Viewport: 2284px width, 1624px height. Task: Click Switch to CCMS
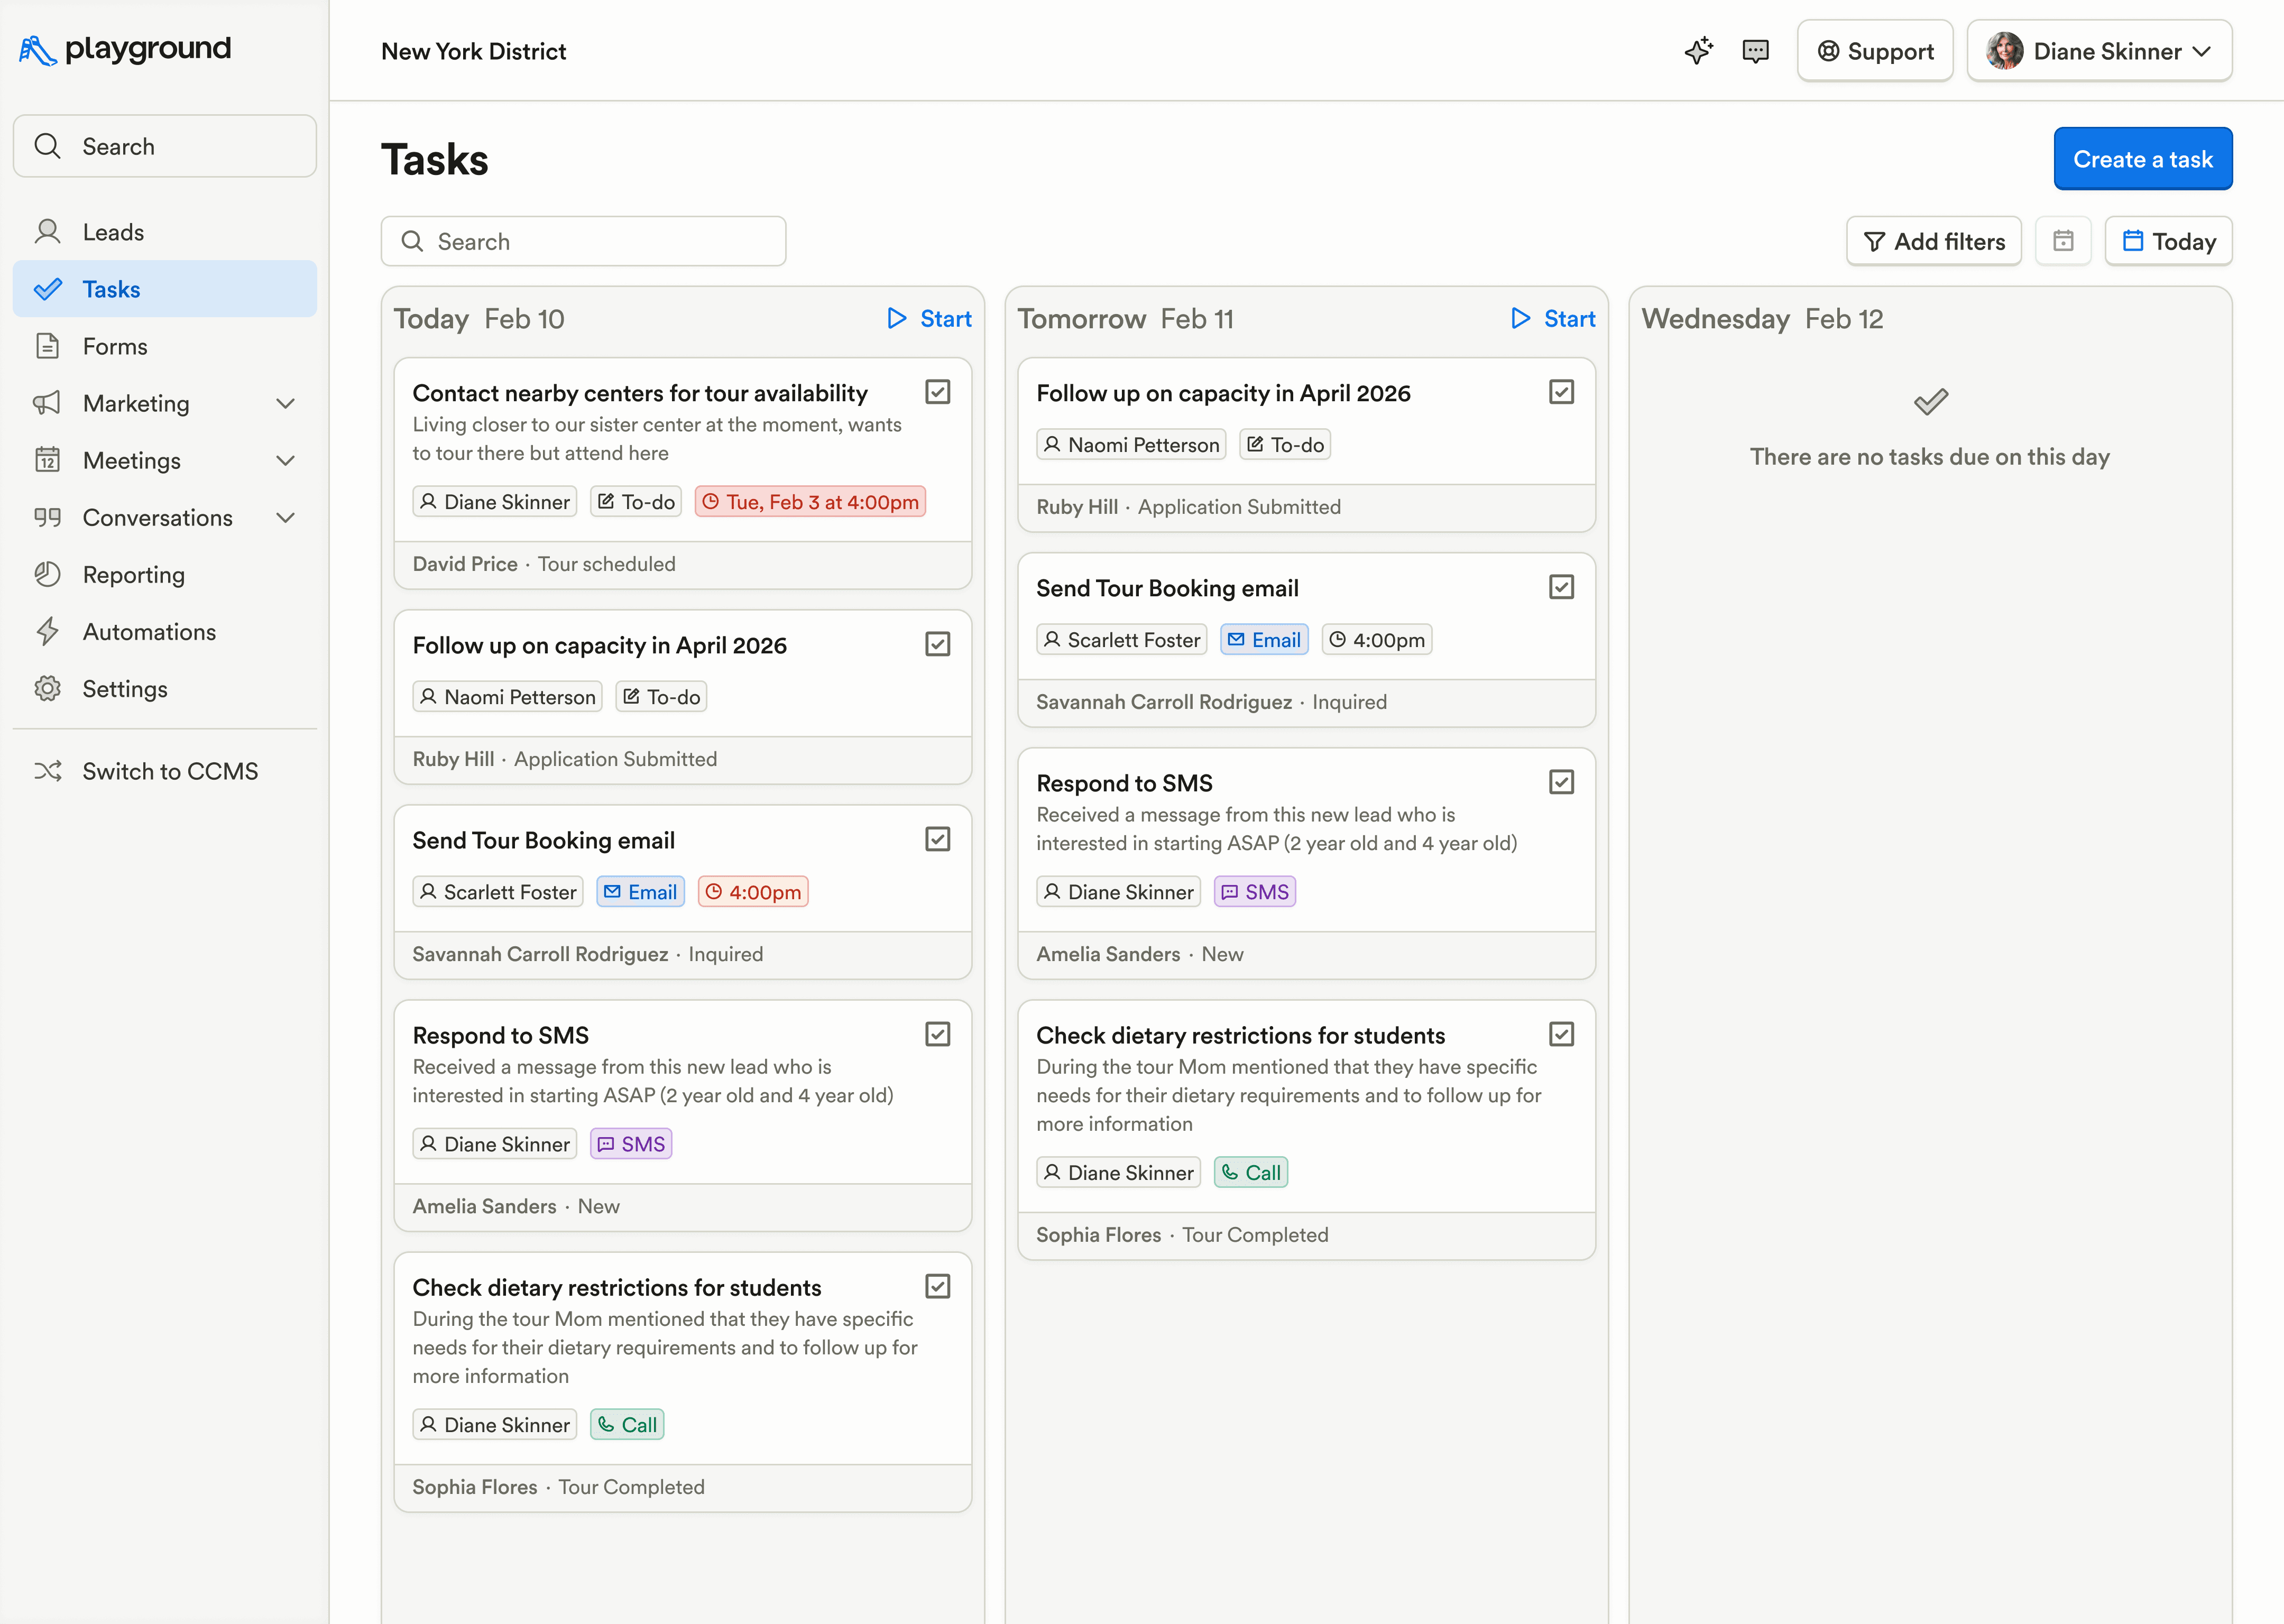tap(170, 771)
